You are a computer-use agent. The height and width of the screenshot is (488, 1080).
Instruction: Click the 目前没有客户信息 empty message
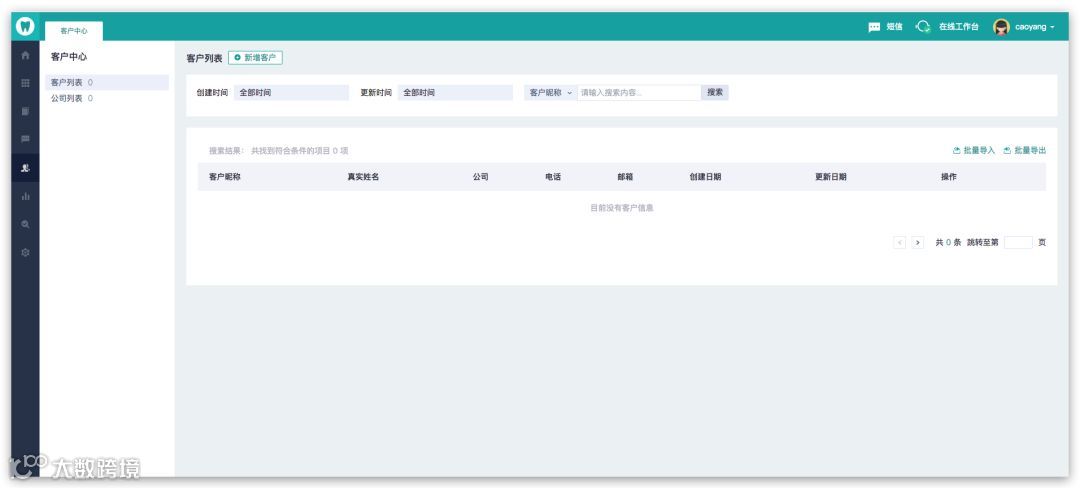(622, 208)
